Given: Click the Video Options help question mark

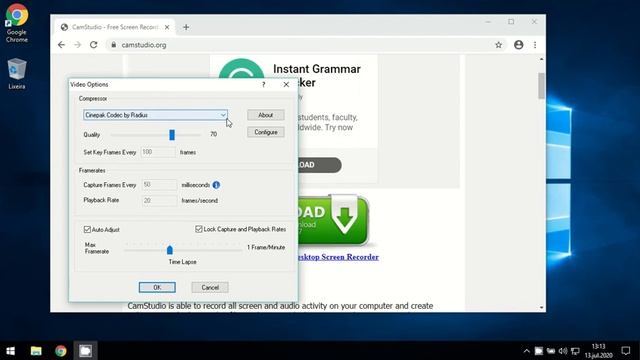Looking at the screenshot, I should (263, 84).
